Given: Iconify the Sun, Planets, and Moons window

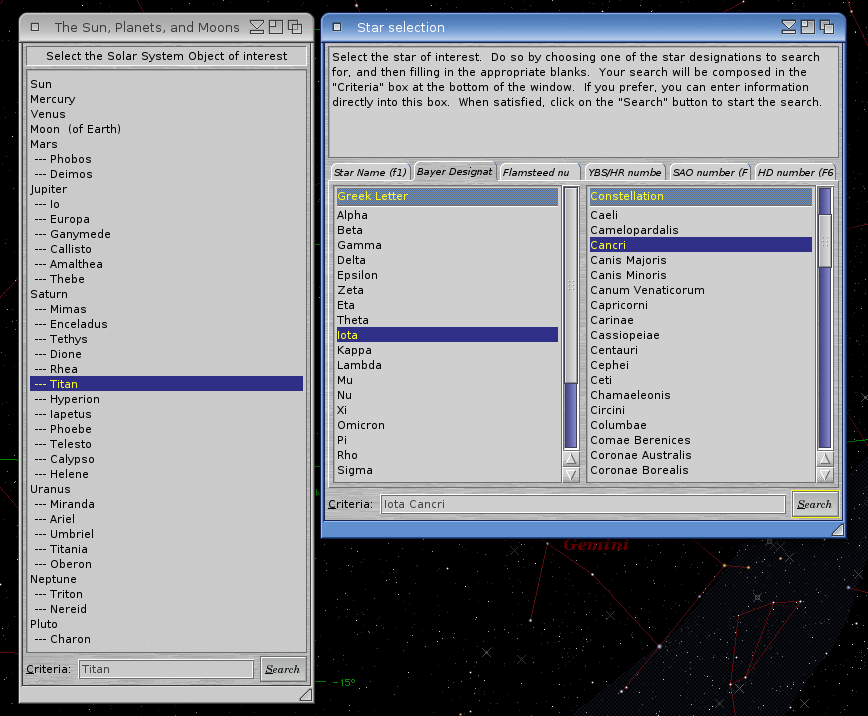Looking at the screenshot, I should pyautogui.click(x=257, y=27).
